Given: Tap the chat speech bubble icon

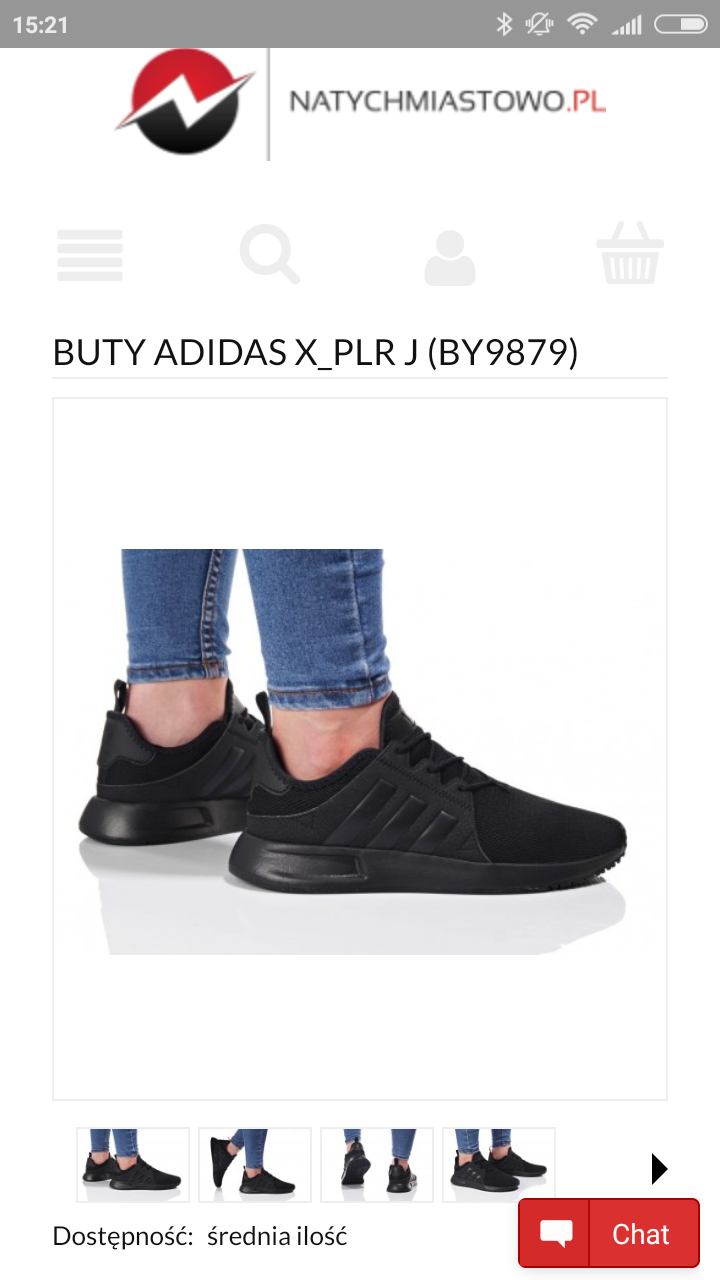Looking at the screenshot, I should 556,1235.
